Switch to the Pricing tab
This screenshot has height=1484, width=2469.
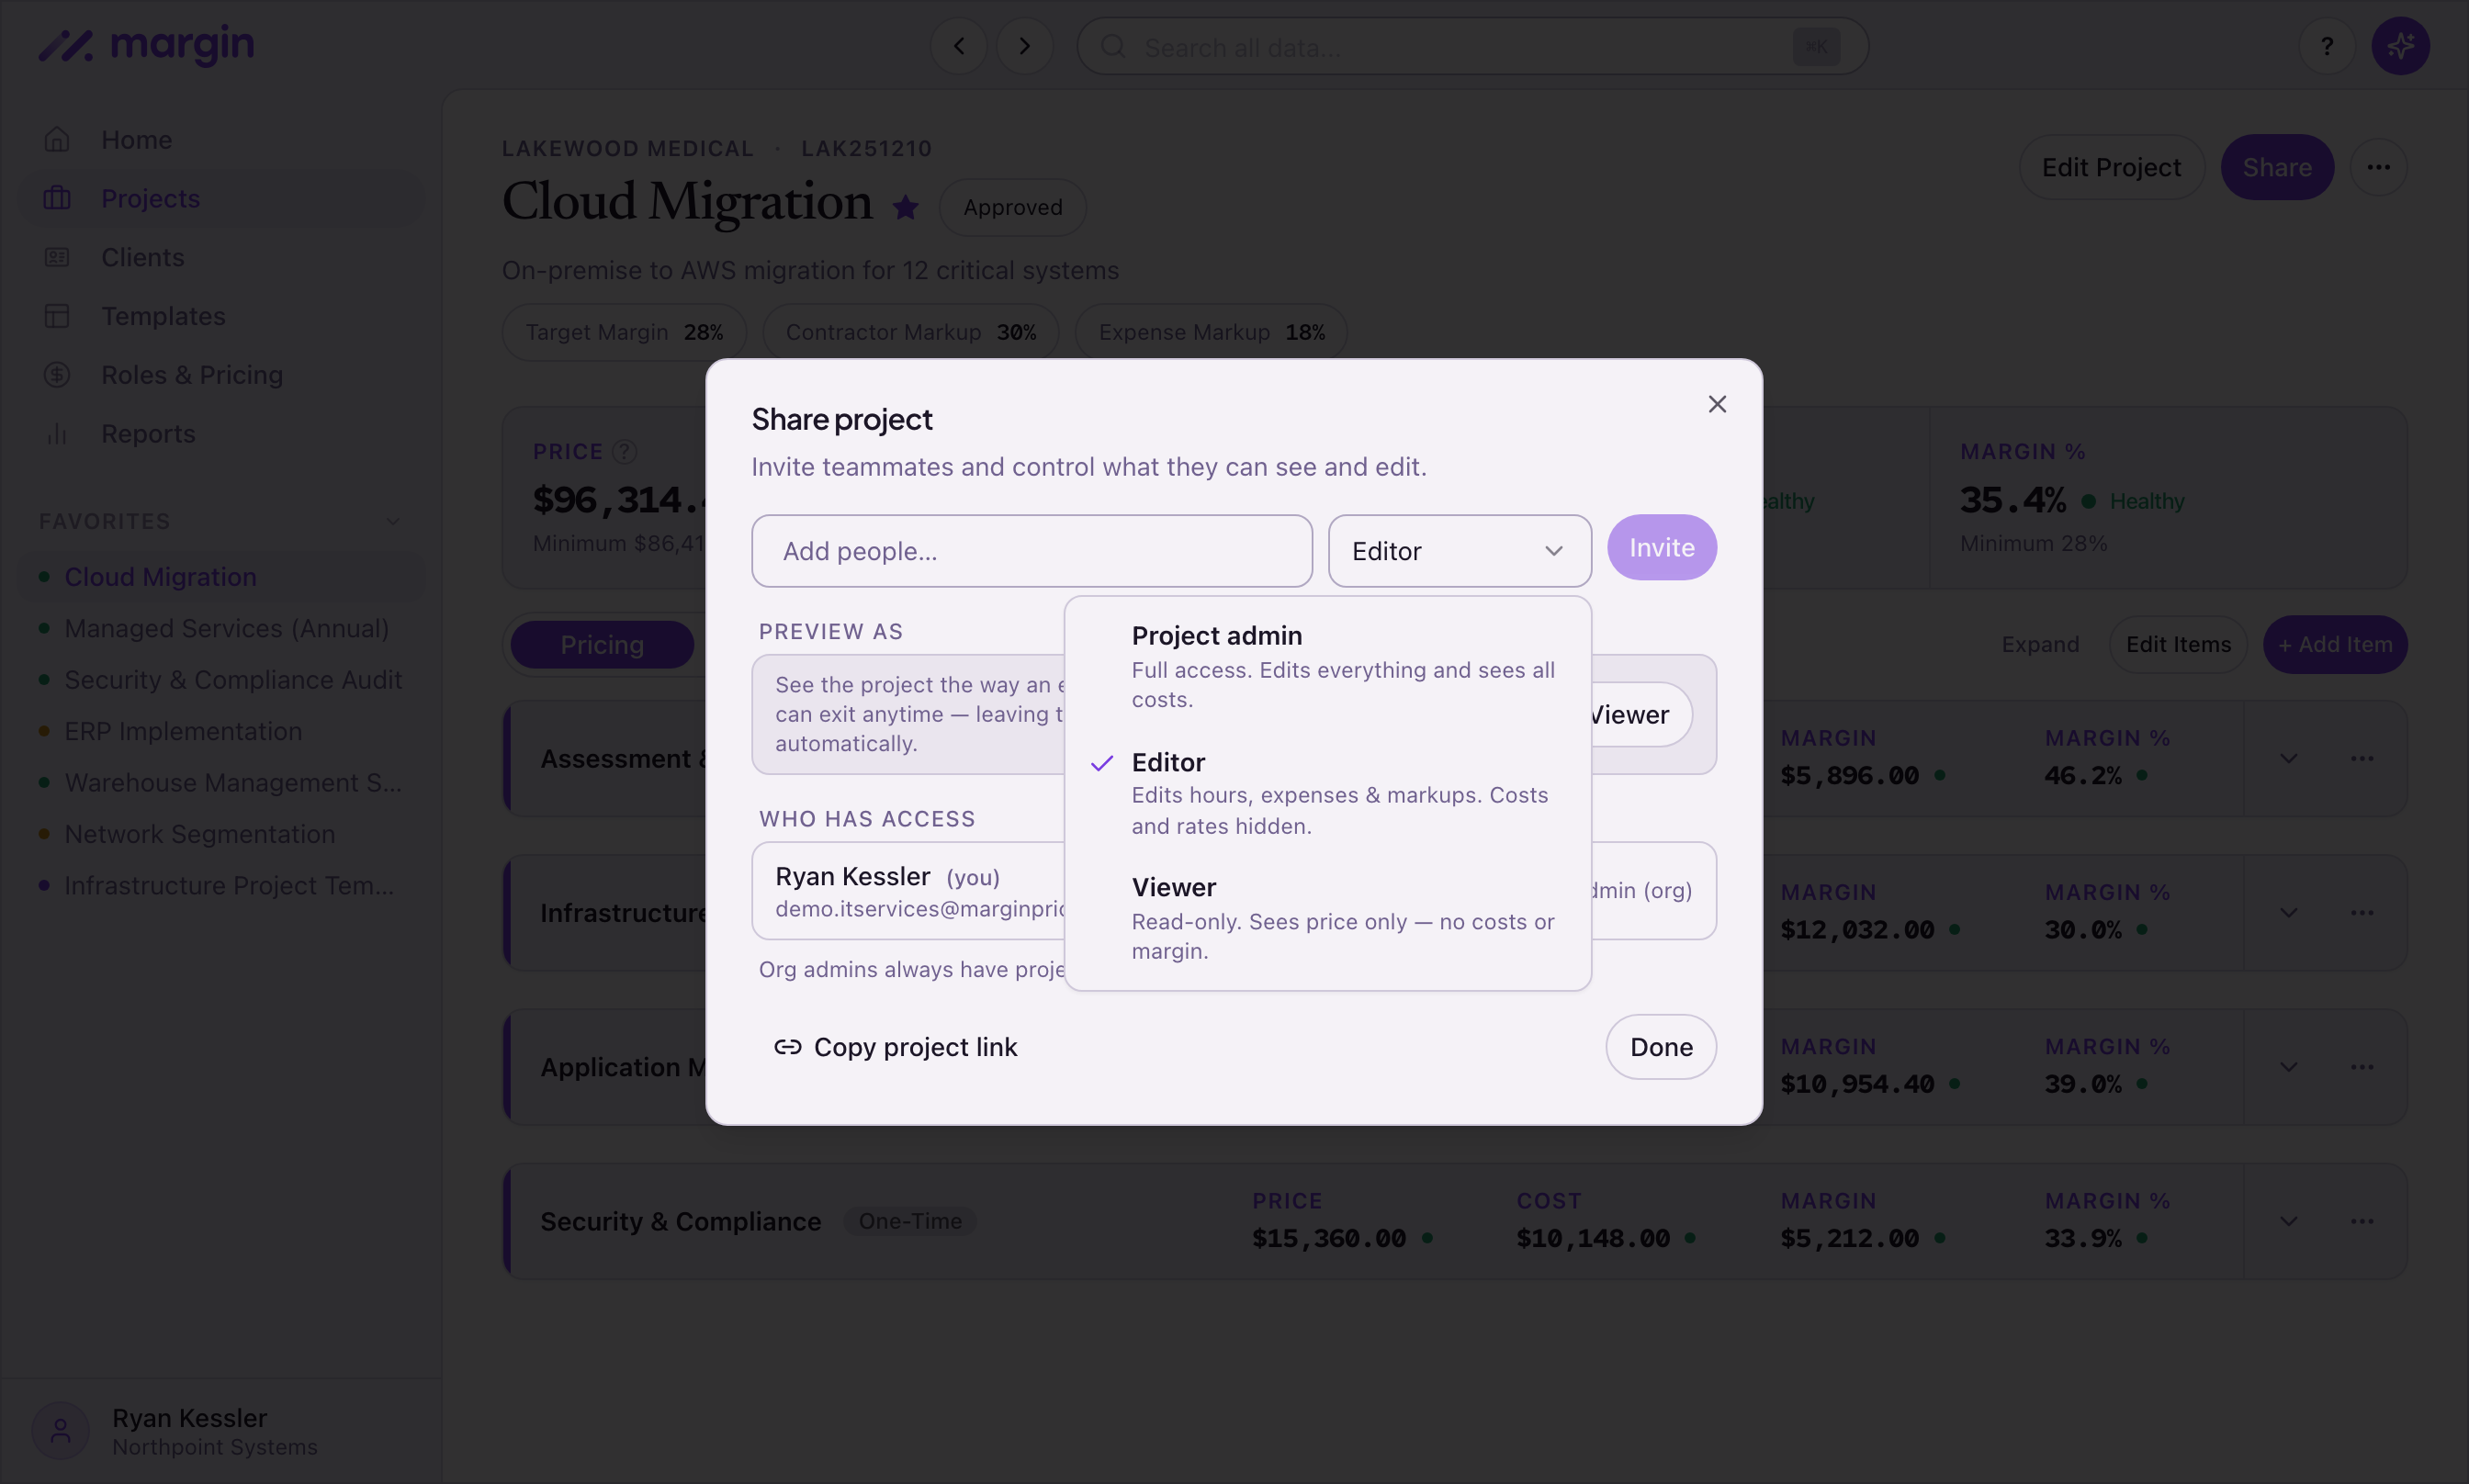point(602,645)
